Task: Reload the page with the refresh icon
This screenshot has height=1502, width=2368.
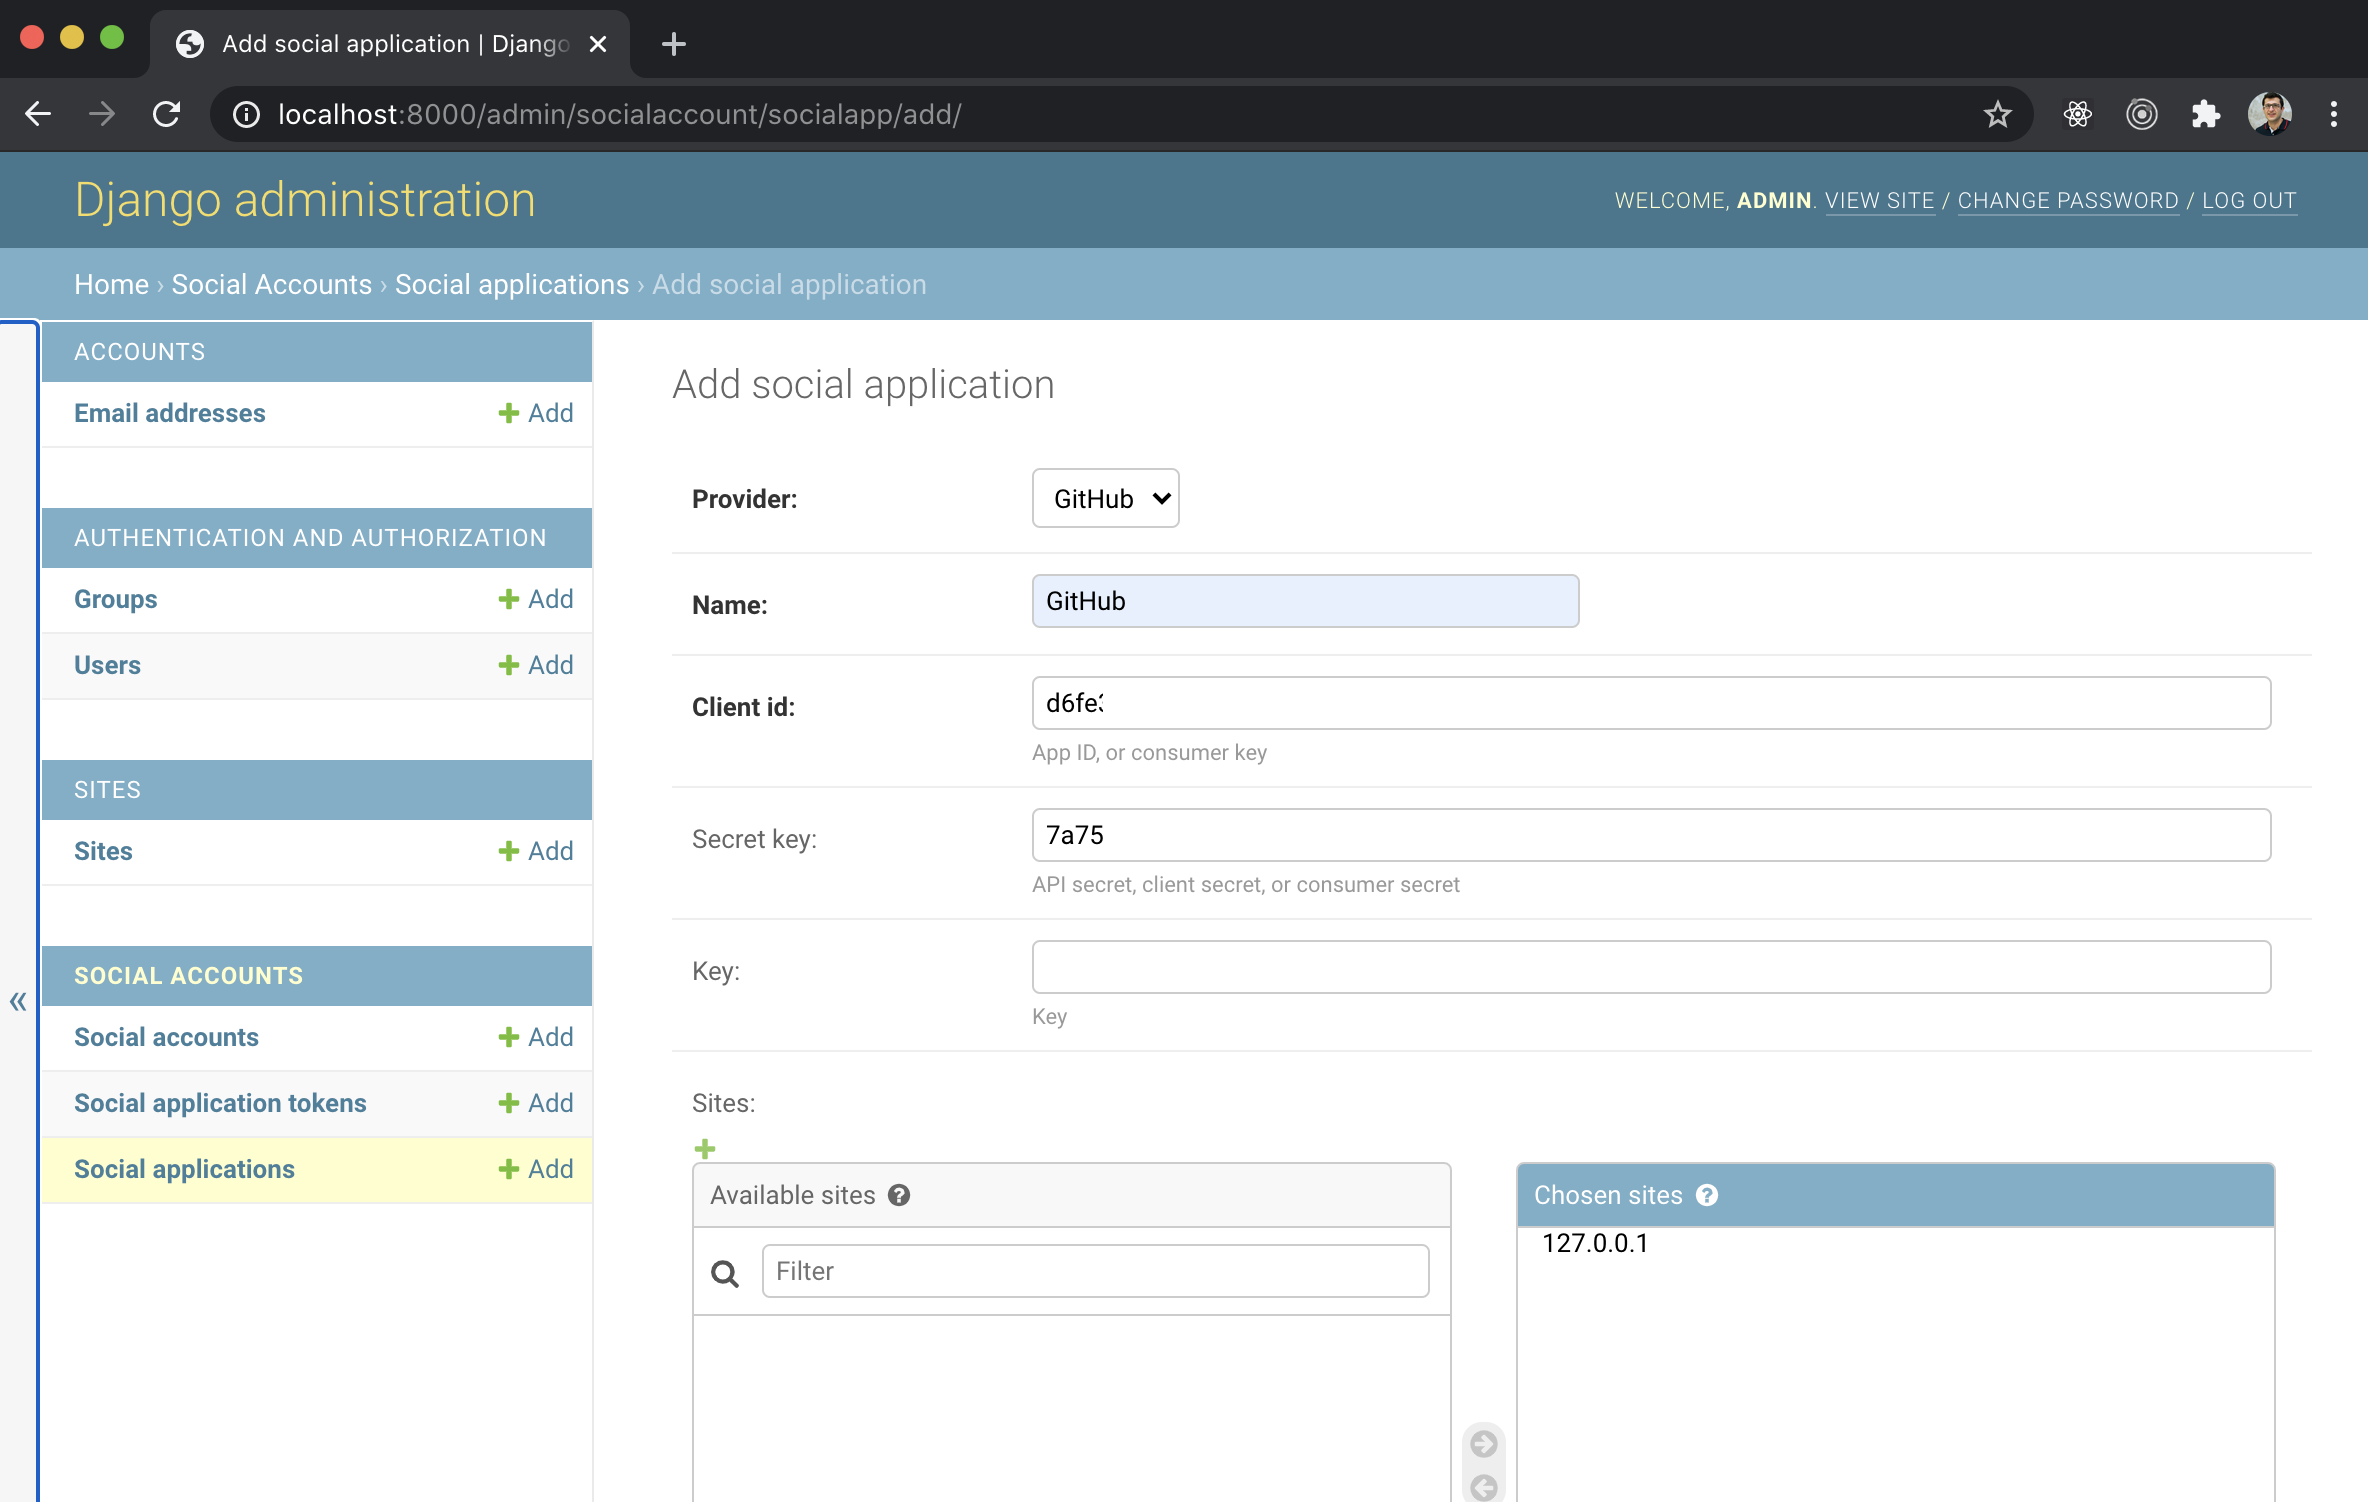Action: tap(167, 114)
